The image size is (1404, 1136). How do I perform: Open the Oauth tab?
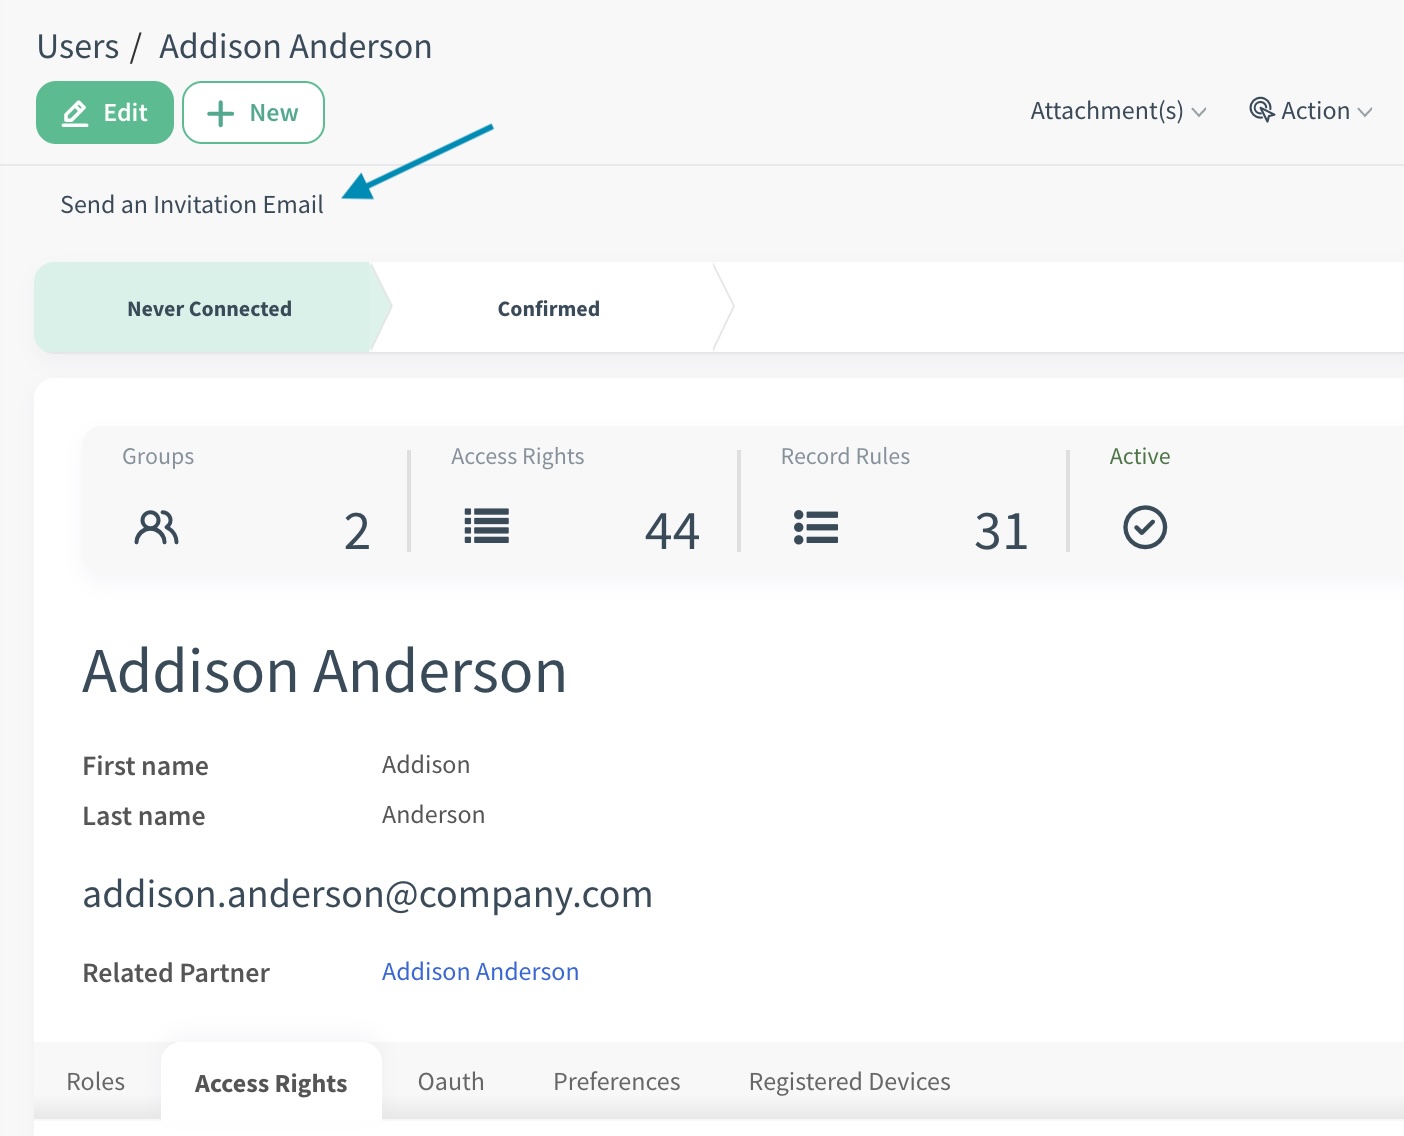pos(451,1082)
